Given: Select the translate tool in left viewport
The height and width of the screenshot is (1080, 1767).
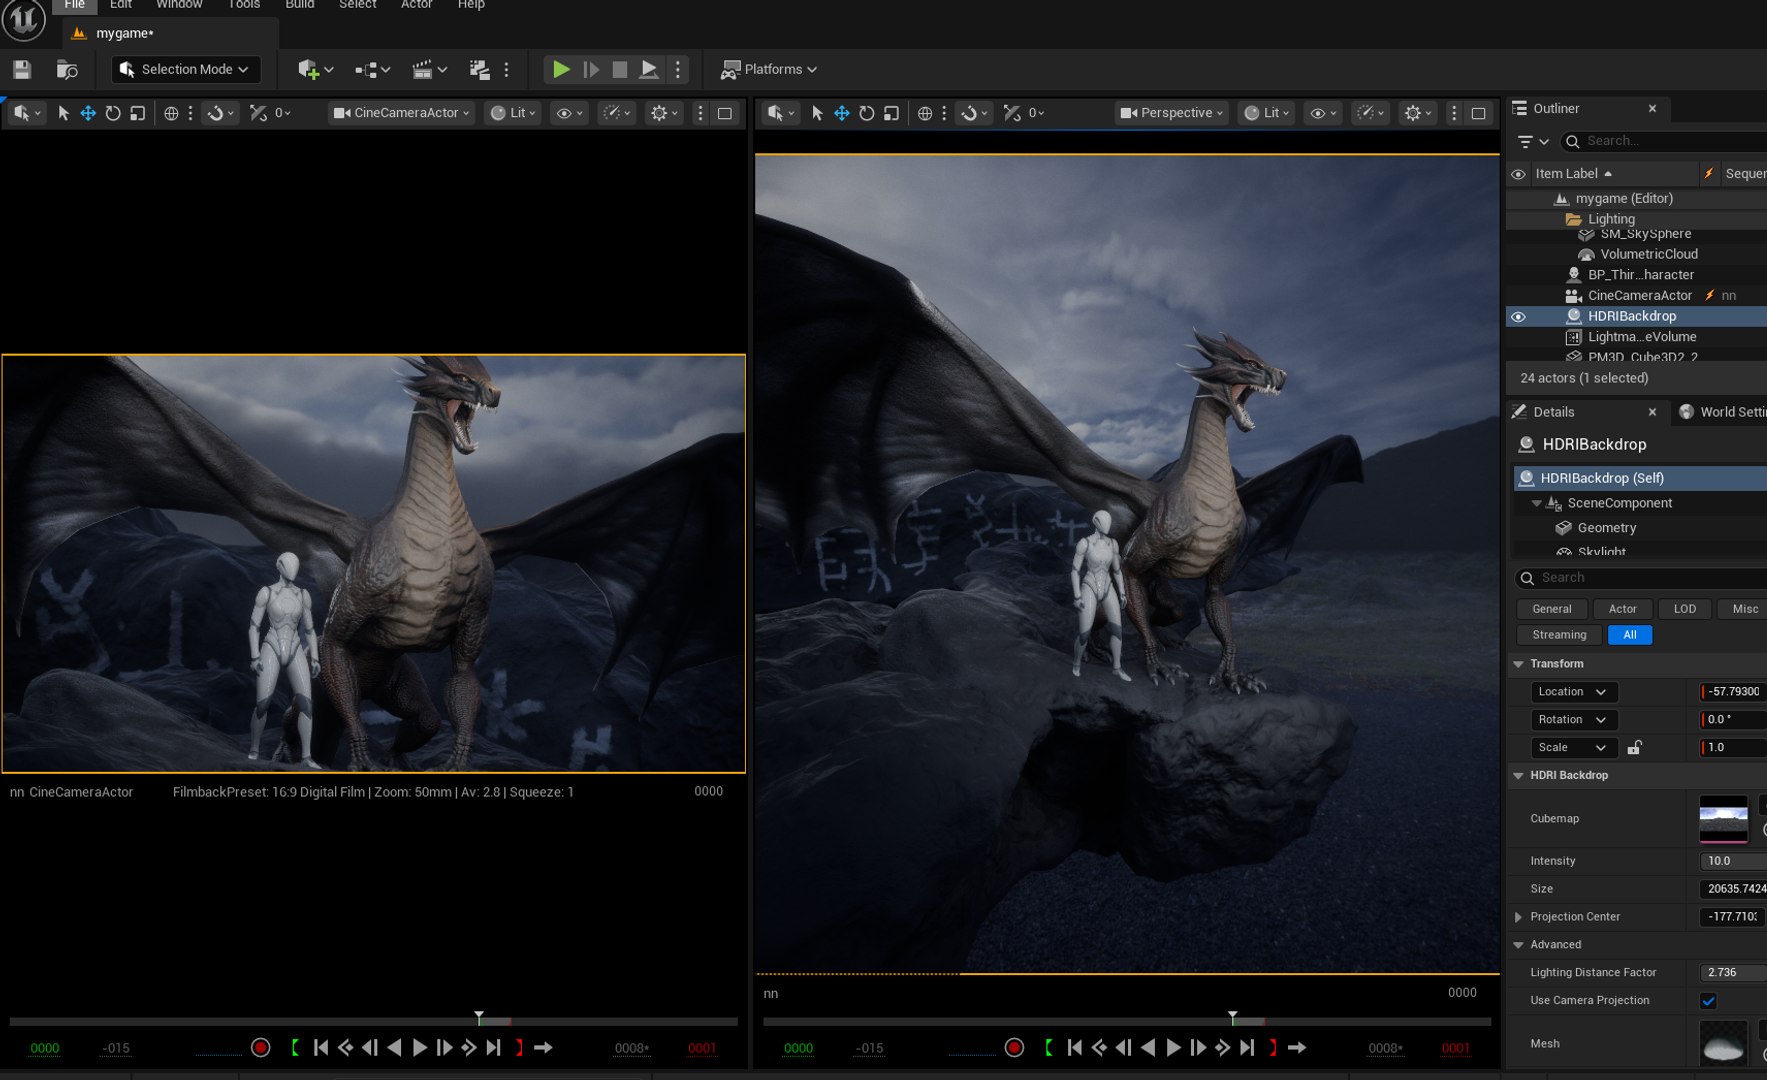Looking at the screenshot, I should point(88,113).
